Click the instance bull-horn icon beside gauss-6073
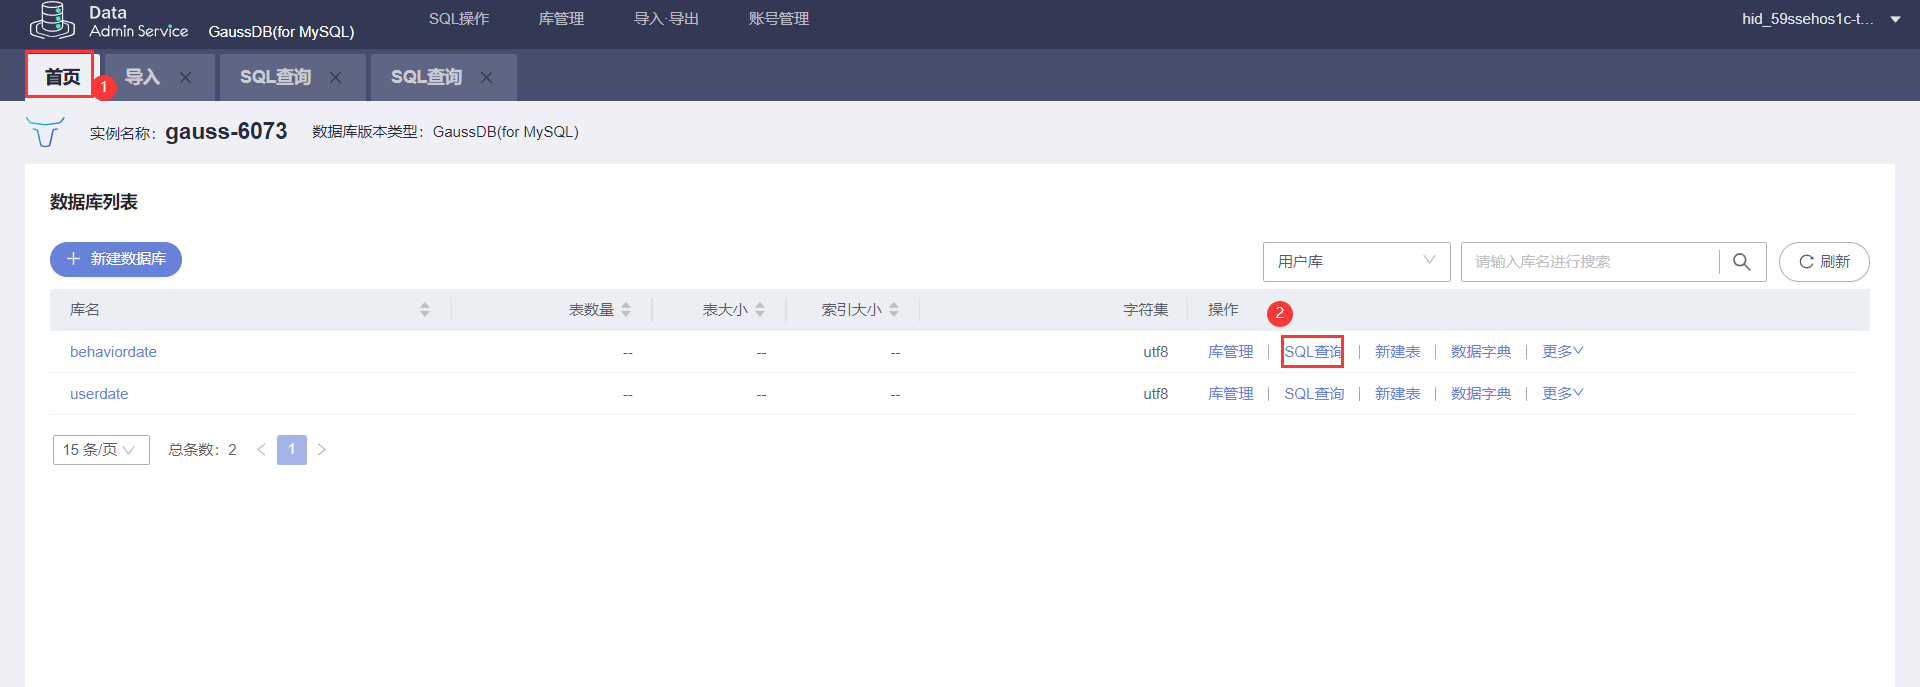 point(45,132)
